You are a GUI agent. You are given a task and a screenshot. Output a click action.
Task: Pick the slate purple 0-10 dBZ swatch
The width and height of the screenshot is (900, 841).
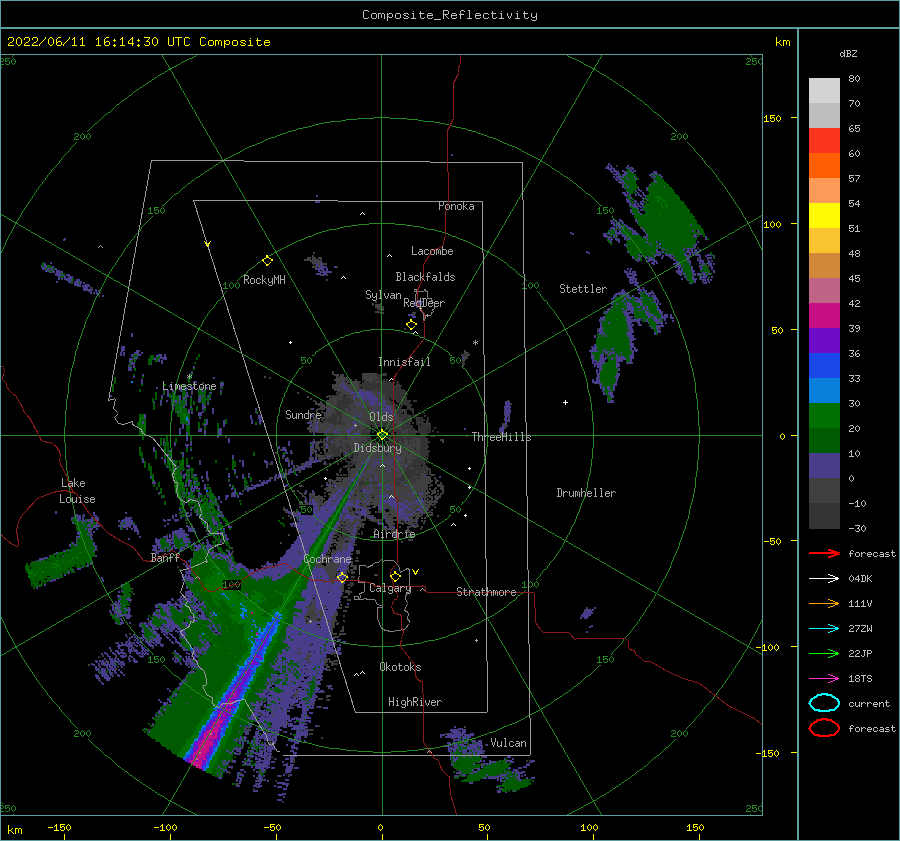[824, 466]
